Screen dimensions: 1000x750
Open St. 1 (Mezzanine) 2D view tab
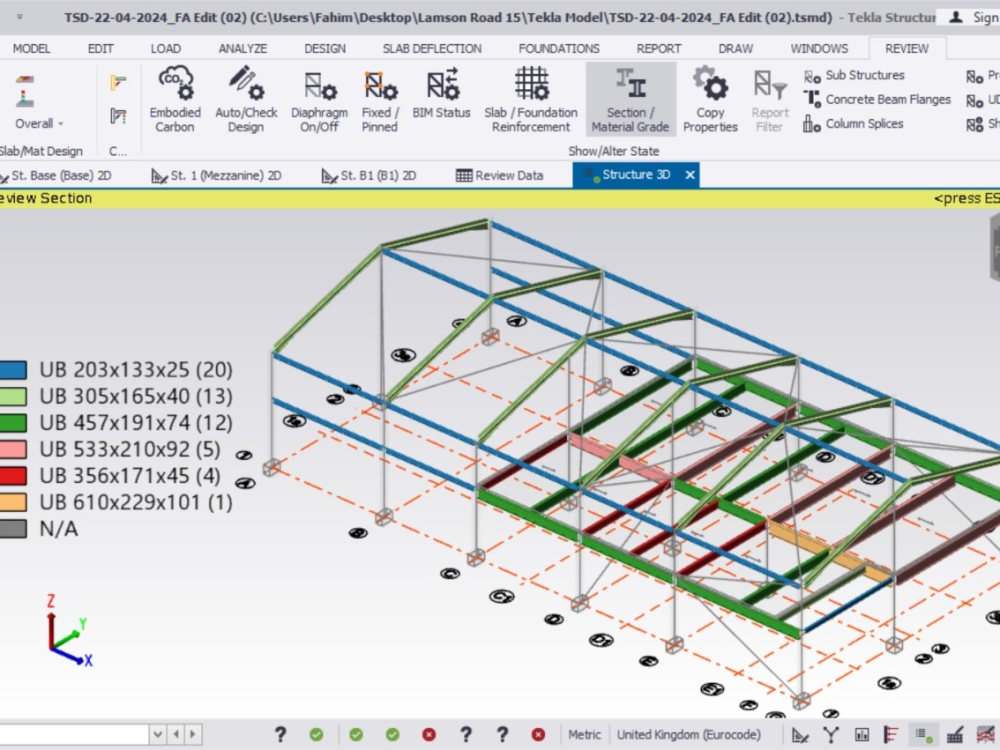pos(216,175)
